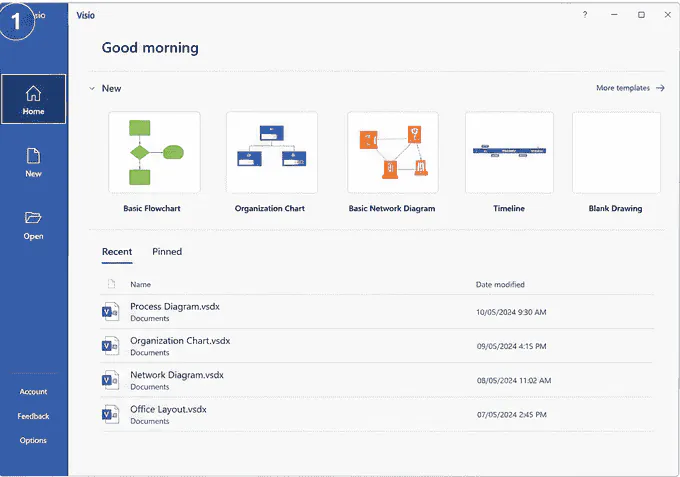Open Process Diagram.vsdx from recent list

click(x=377, y=312)
